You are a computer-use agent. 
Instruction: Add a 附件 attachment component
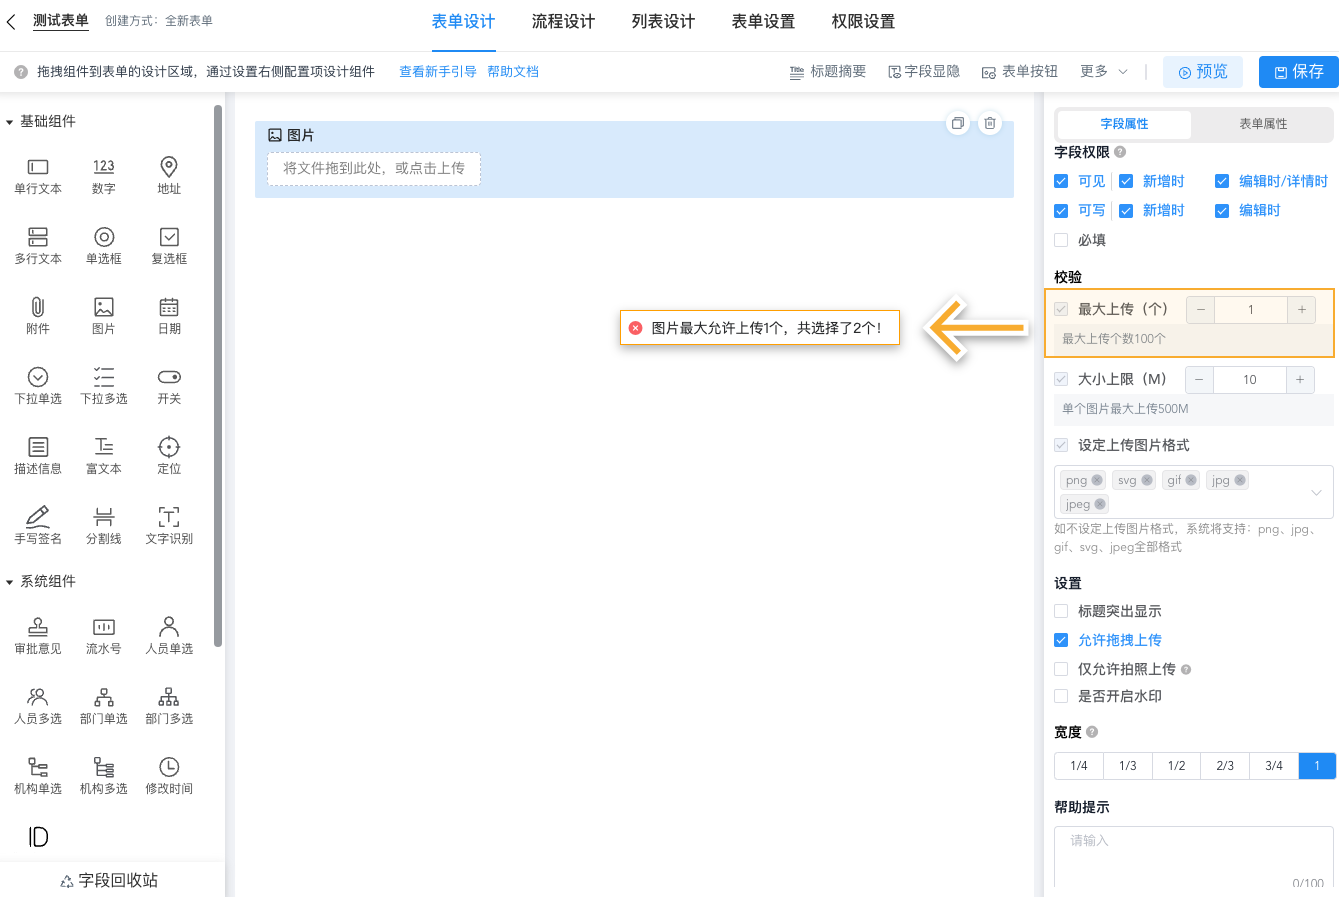(x=37, y=315)
